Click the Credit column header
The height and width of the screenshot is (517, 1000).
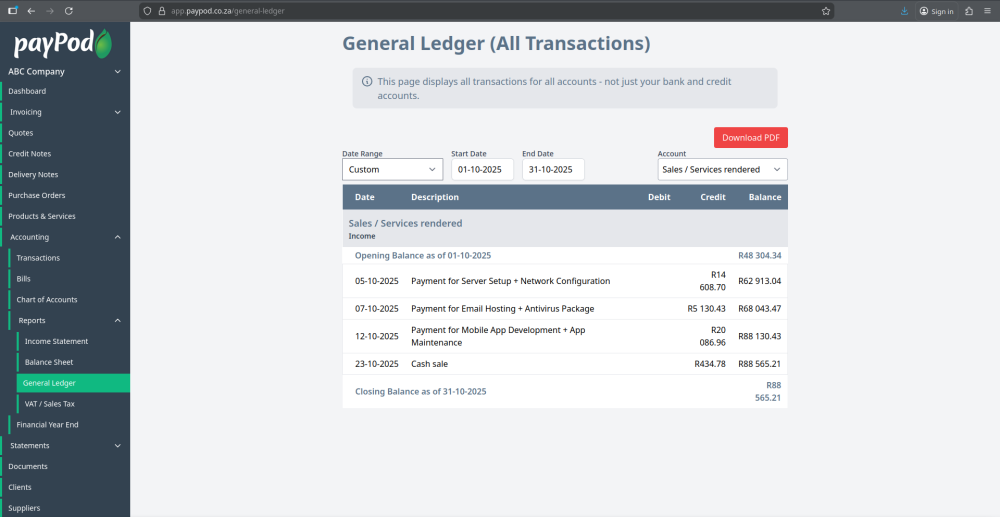713,197
